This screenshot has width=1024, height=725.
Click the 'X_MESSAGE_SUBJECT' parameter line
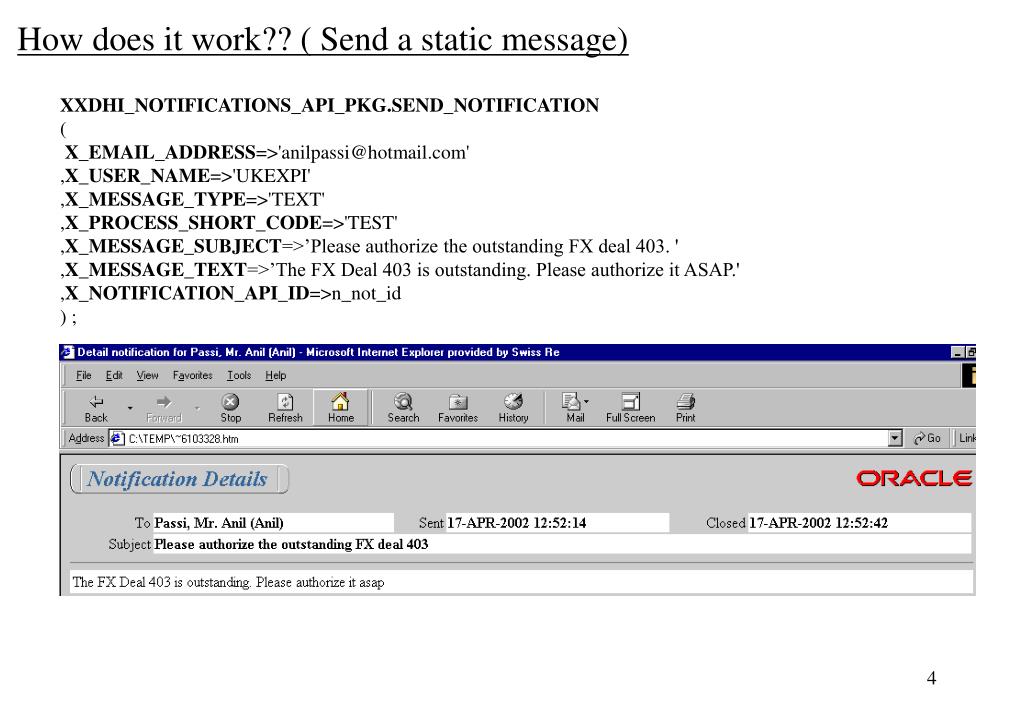click(x=370, y=247)
